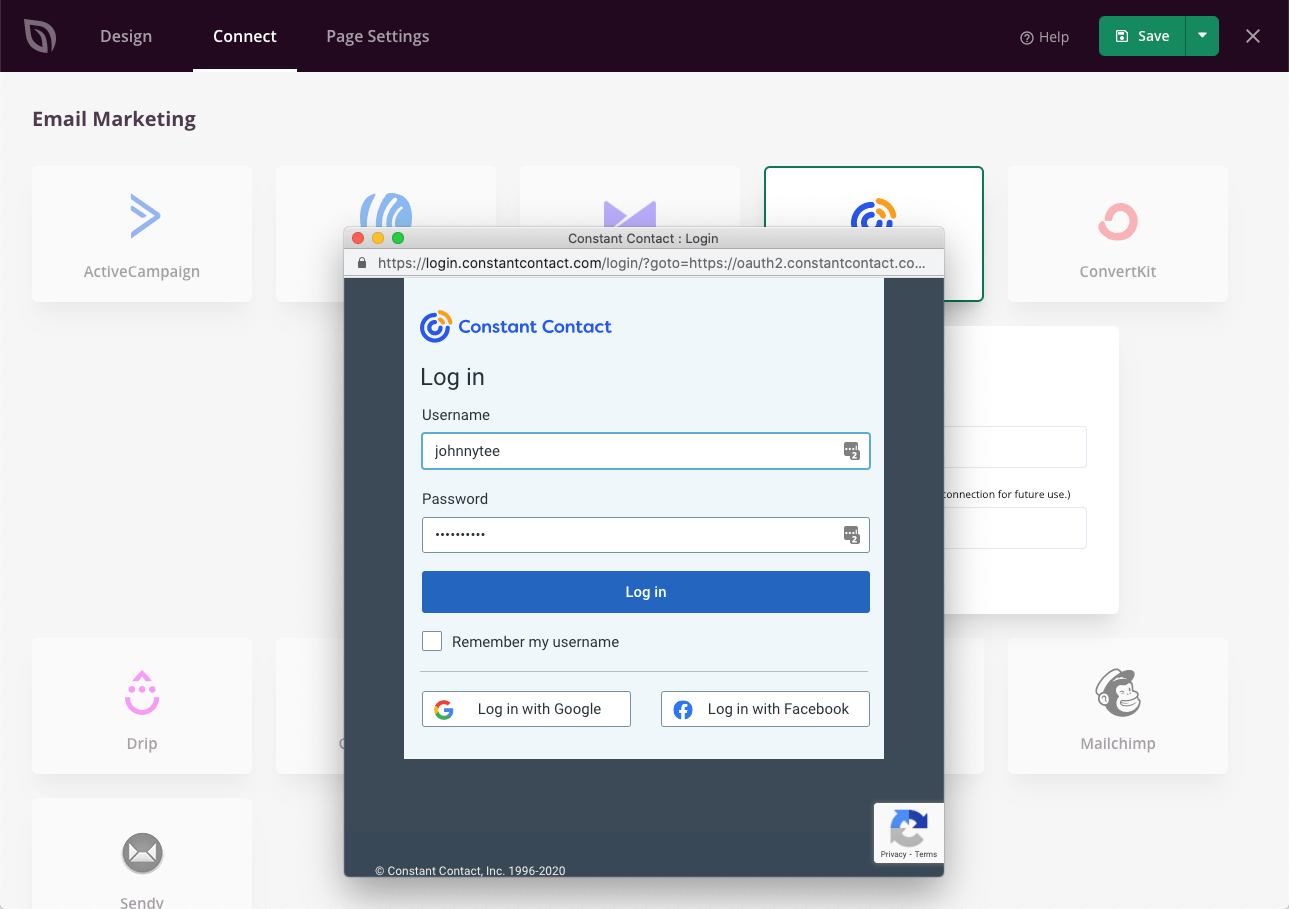Select the Constant Contact card icon behind popup
Image resolution: width=1289 pixels, height=909 pixels.
click(x=873, y=212)
